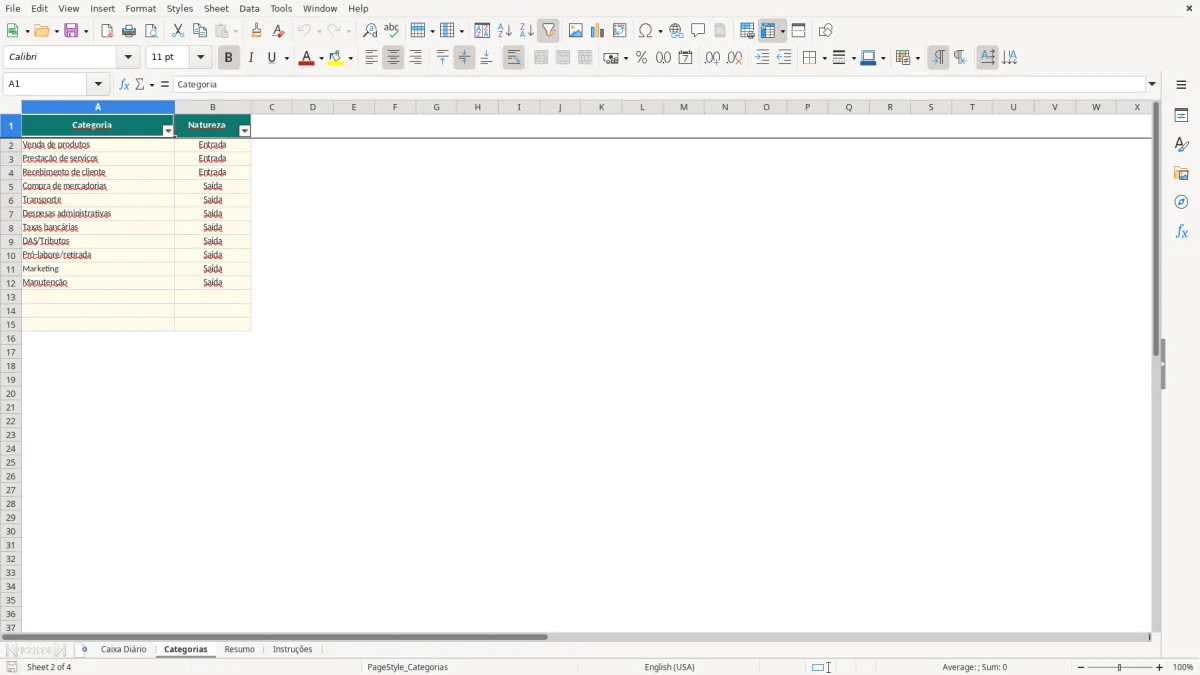The image size is (1200, 675).
Task: Sort ascending with the A-Z arrow icon
Action: coord(505,31)
